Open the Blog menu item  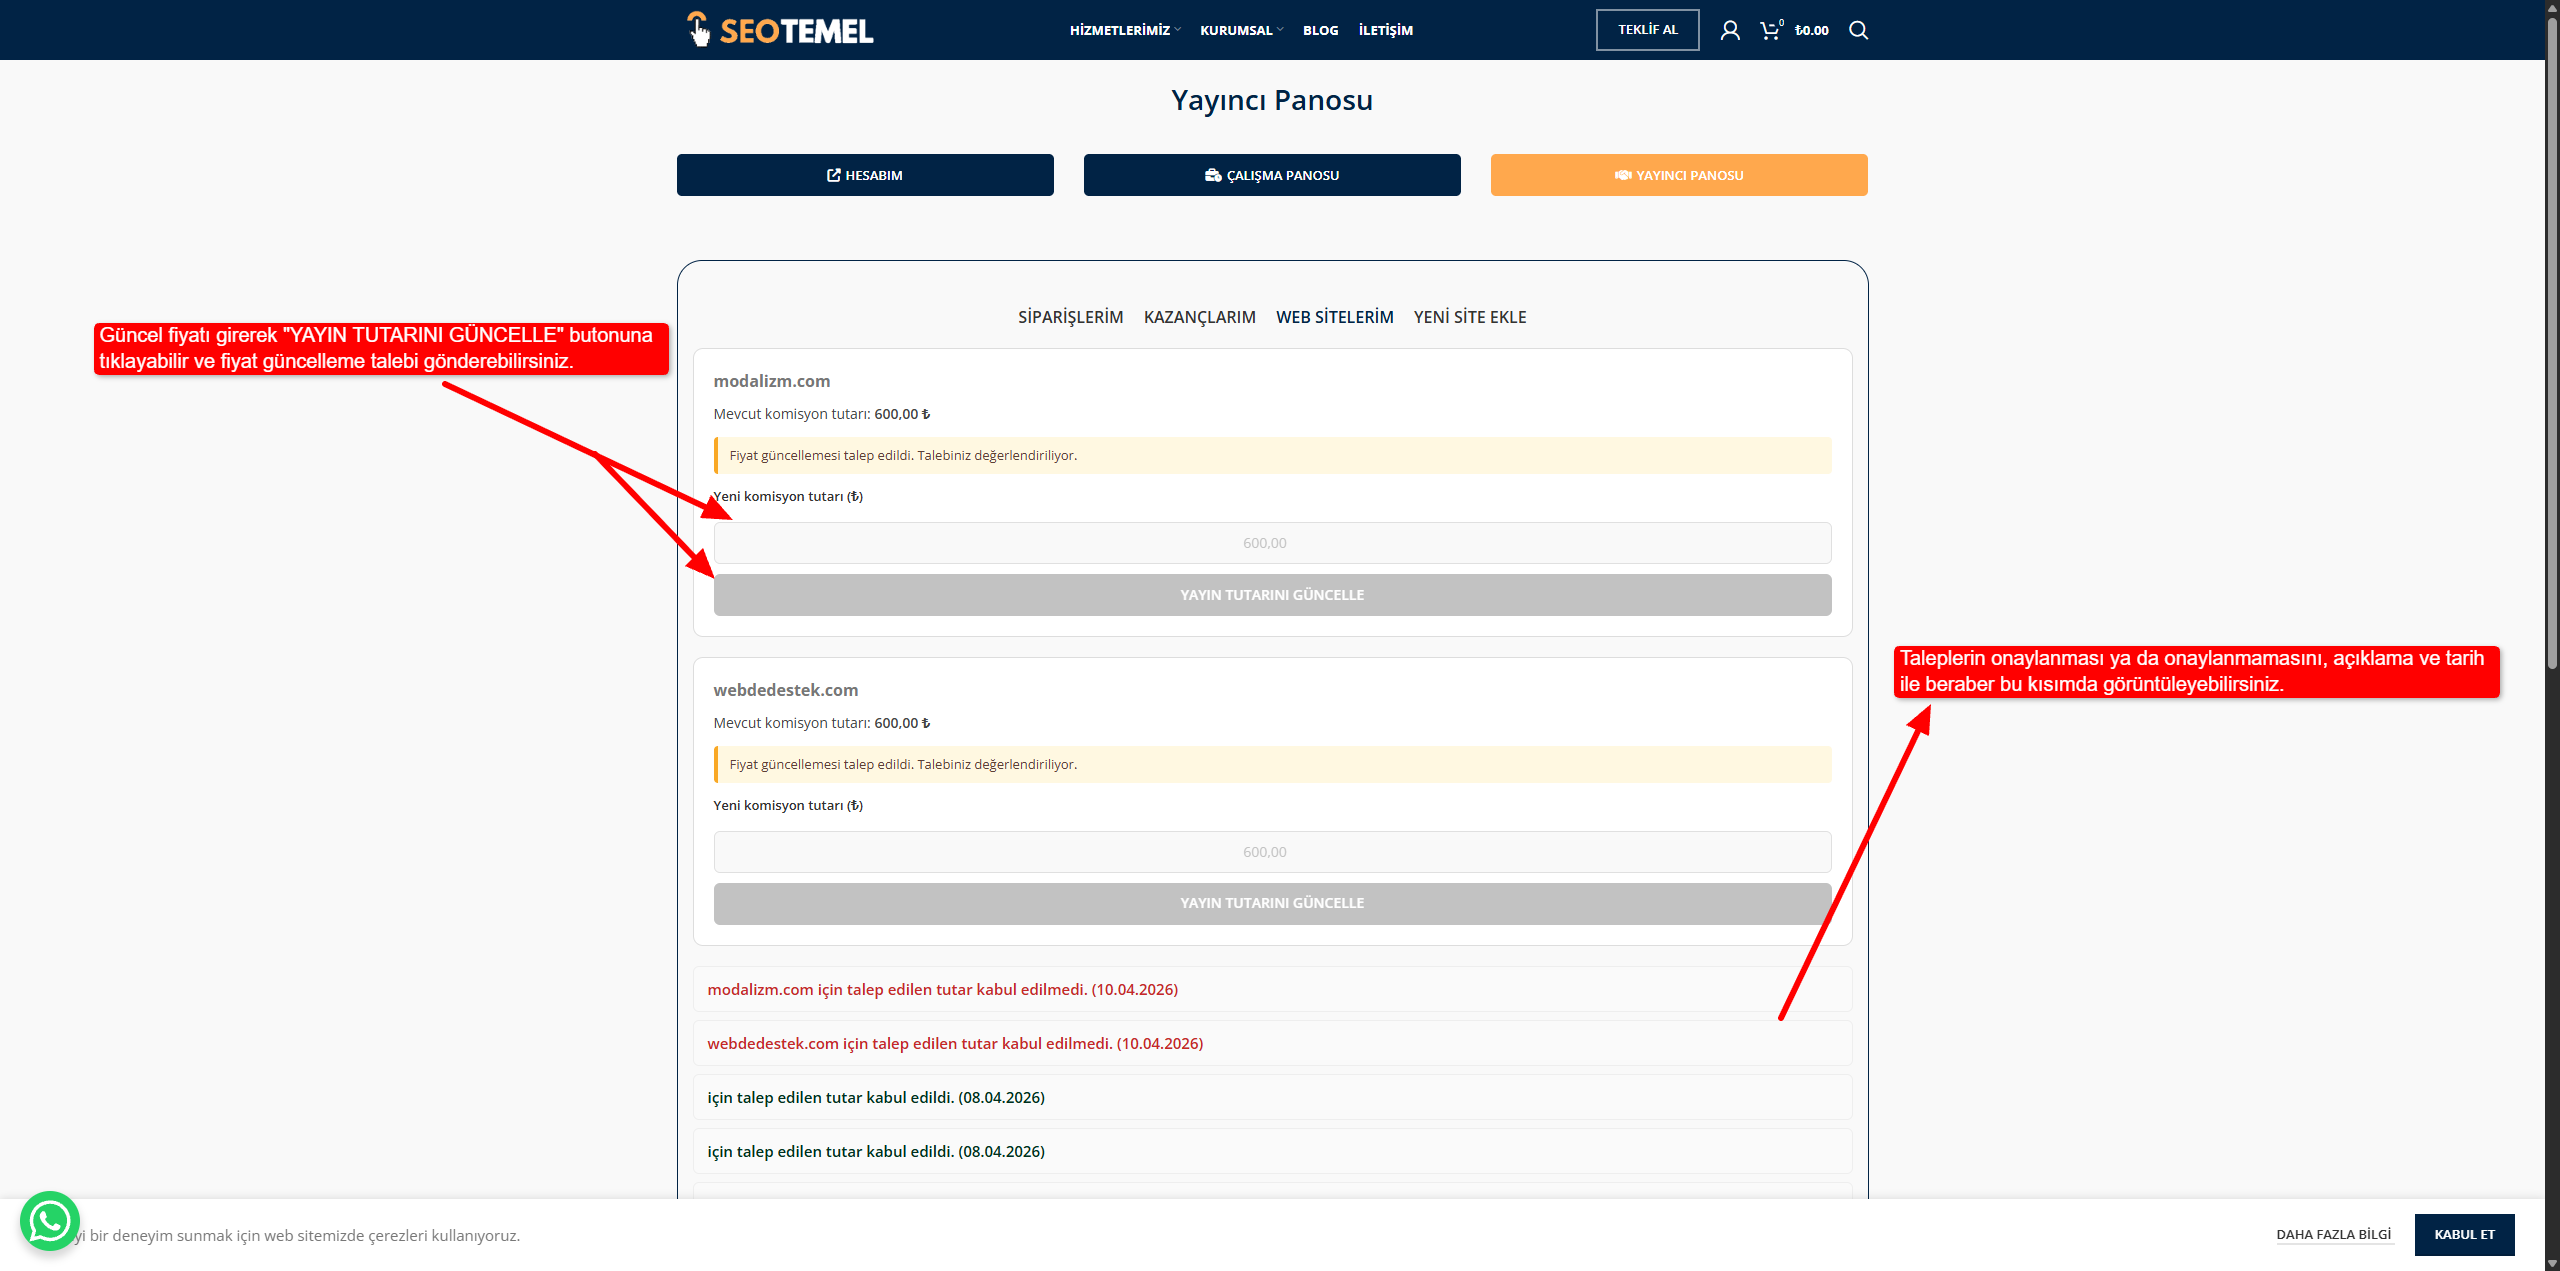click(1320, 30)
